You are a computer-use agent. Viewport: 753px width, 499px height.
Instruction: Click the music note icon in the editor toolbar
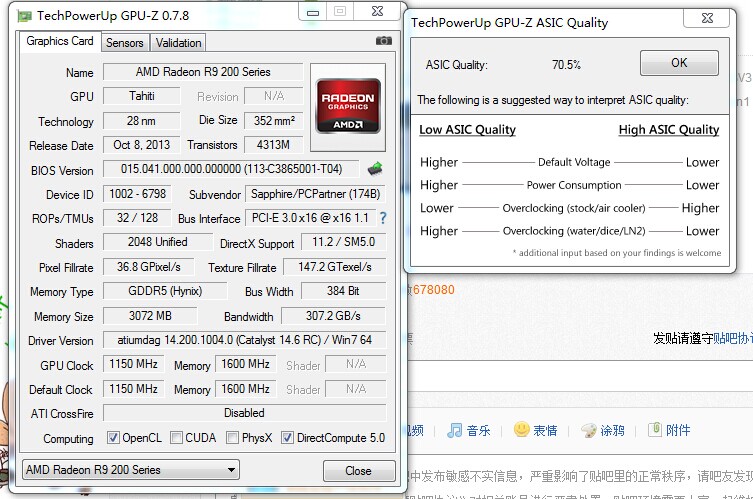pos(454,430)
